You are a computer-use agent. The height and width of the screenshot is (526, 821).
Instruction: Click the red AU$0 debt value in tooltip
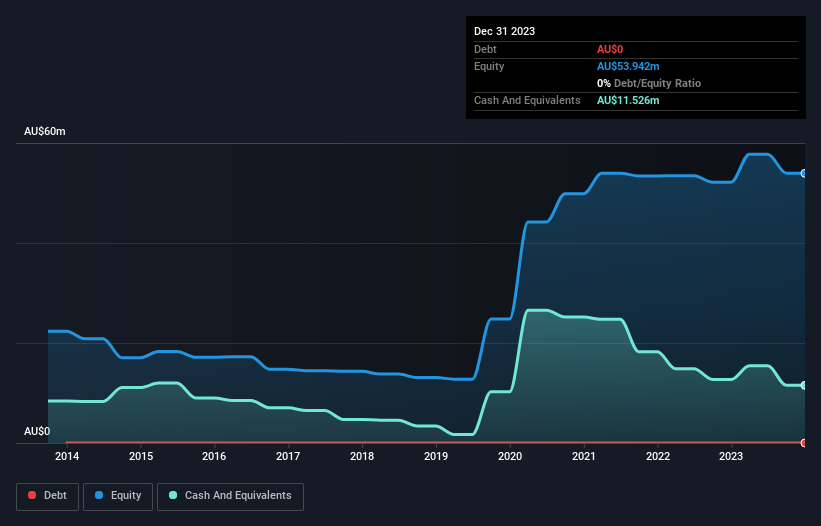click(610, 49)
